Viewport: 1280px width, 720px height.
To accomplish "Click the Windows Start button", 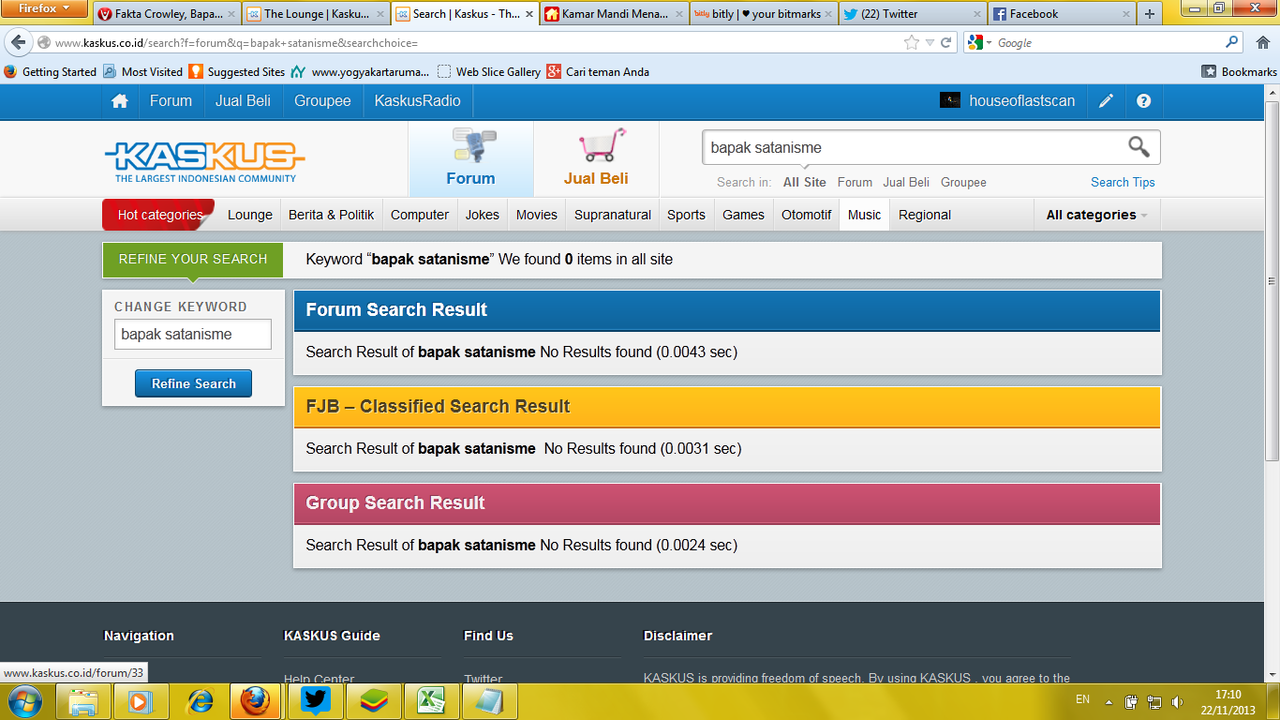I will tap(23, 701).
